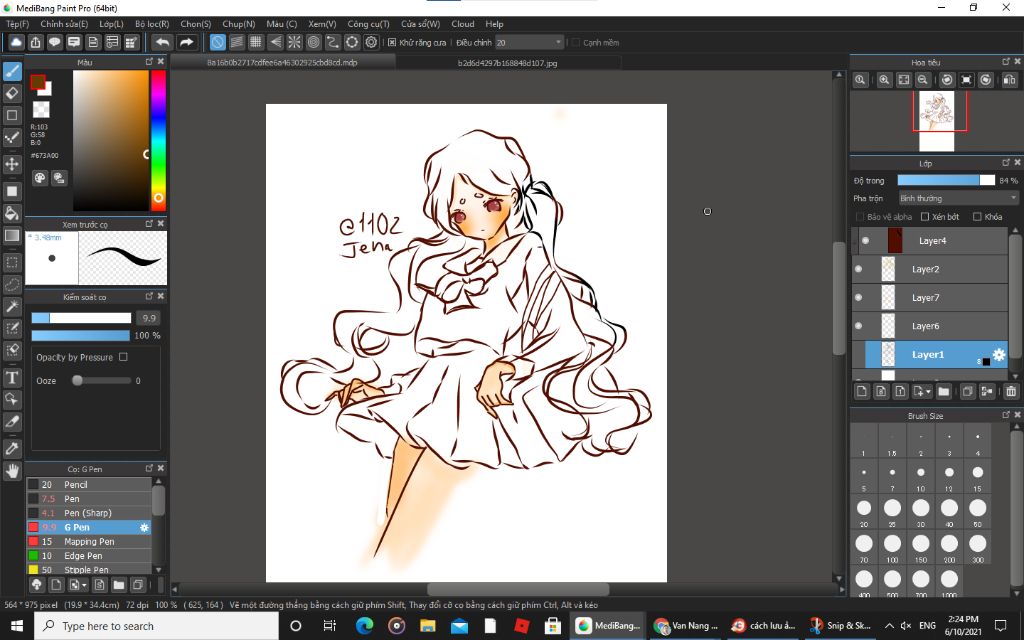Click the rainbow hue bar
The height and width of the screenshot is (640, 1024).
point(159,140)
